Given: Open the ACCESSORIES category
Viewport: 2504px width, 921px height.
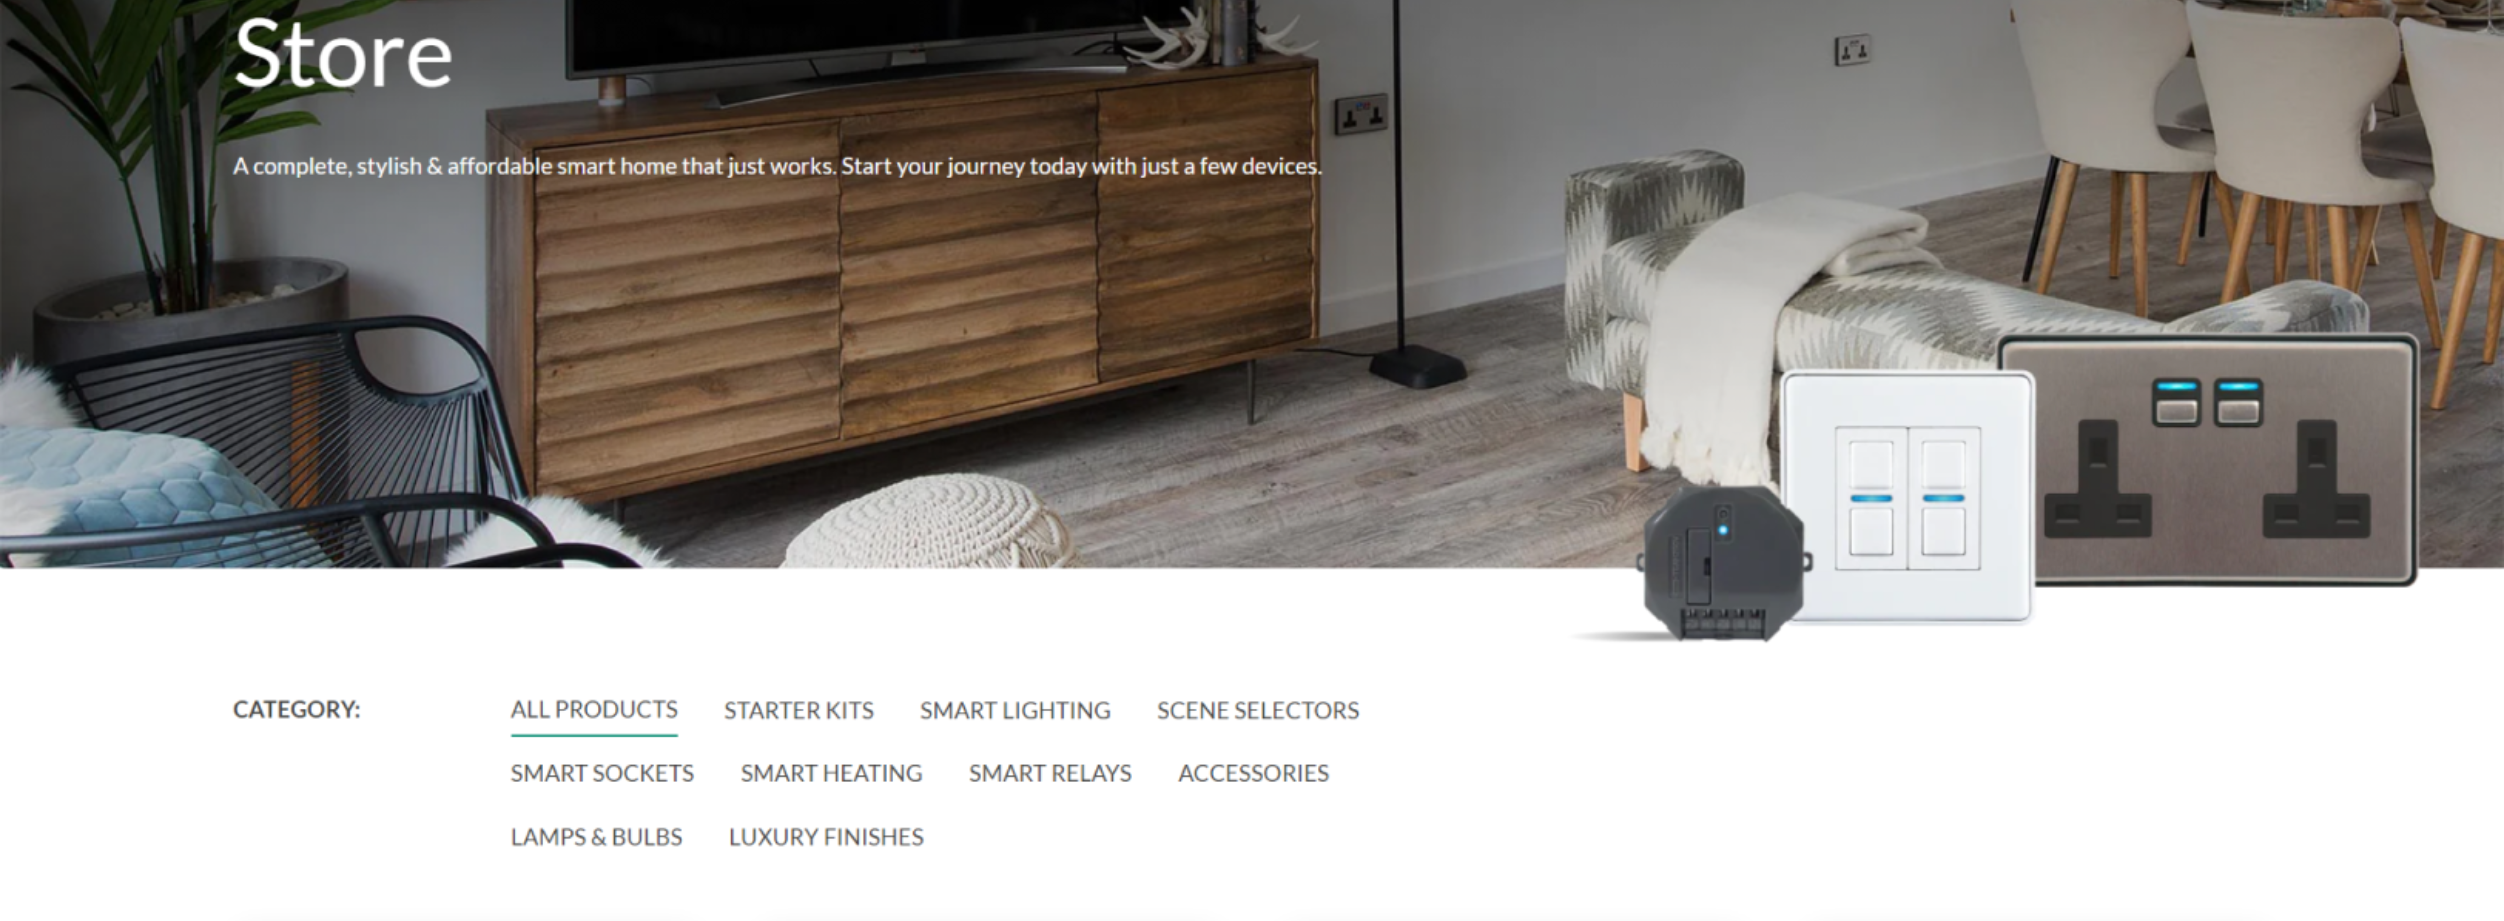Looking at the screenshot, I should pos(1253,773).
